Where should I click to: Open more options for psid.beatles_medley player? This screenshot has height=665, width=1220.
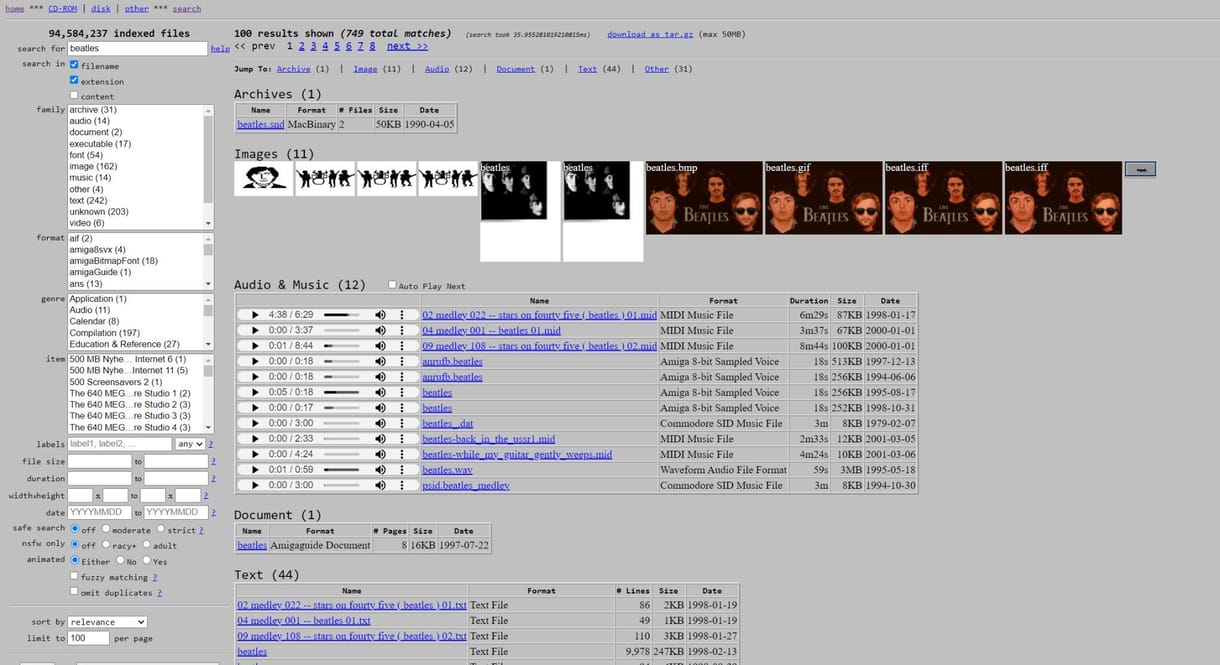coord(402,485)
